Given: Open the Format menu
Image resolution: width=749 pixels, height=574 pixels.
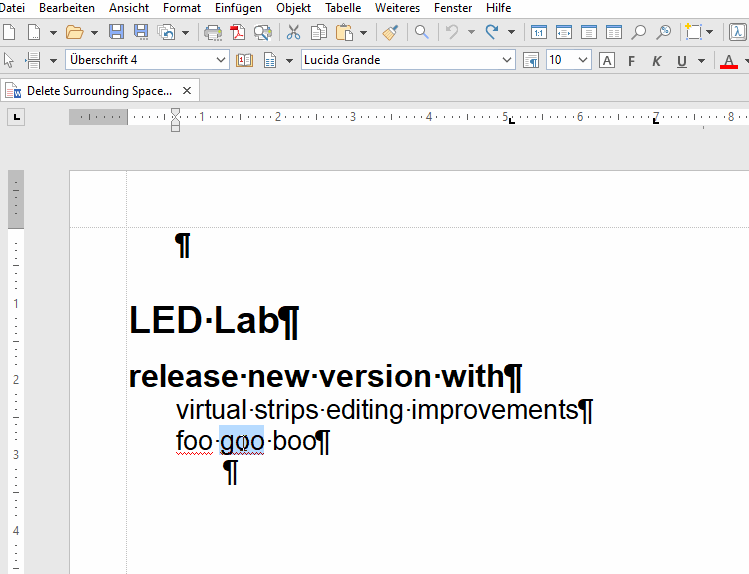Looking at the screenshot, I should click(182, 8).
